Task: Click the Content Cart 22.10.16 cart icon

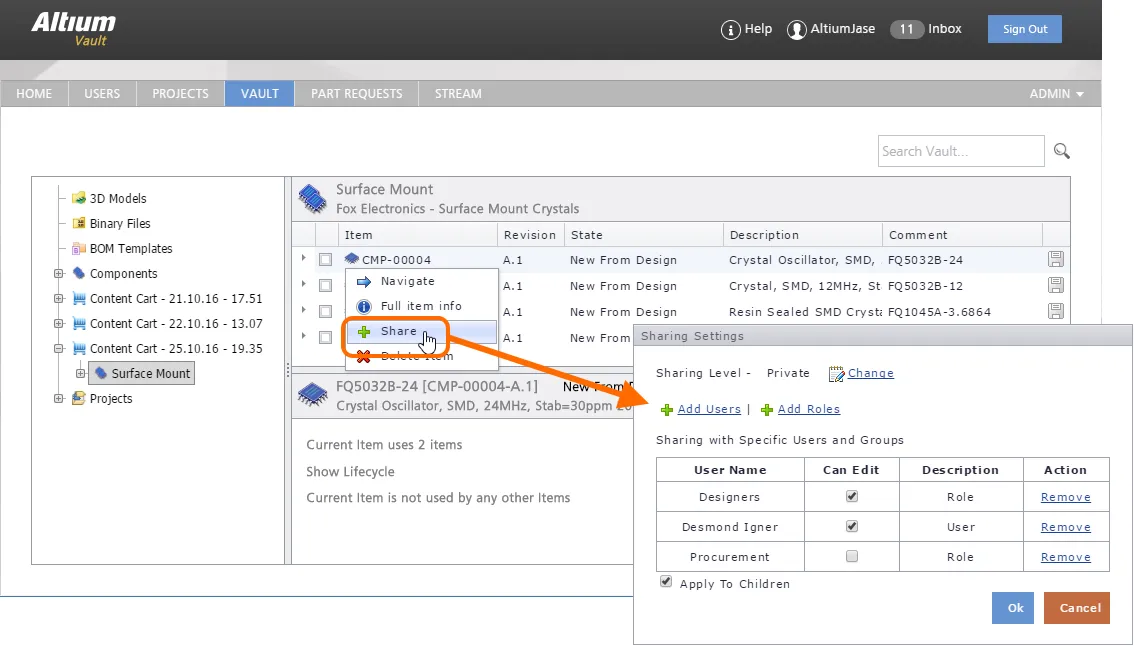Action: click(79, 323)
